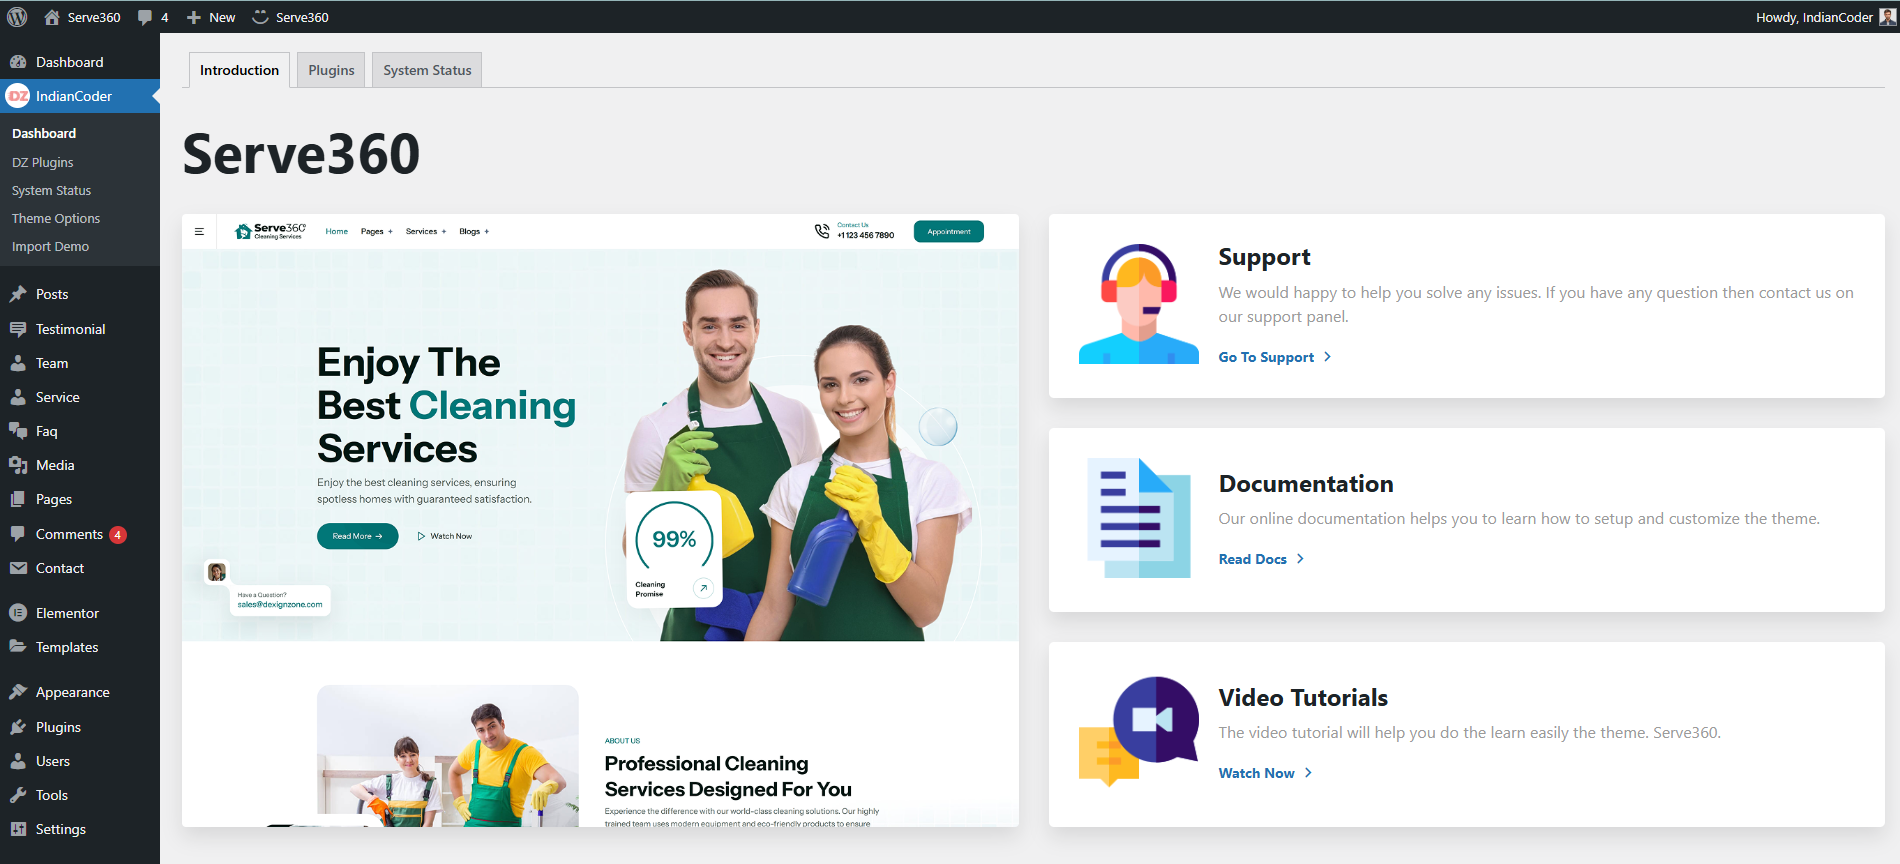The image size is (1900, 864).
Task: Click the WordPress logo icon
Action: pyautogui.click(x=17, y=17)
